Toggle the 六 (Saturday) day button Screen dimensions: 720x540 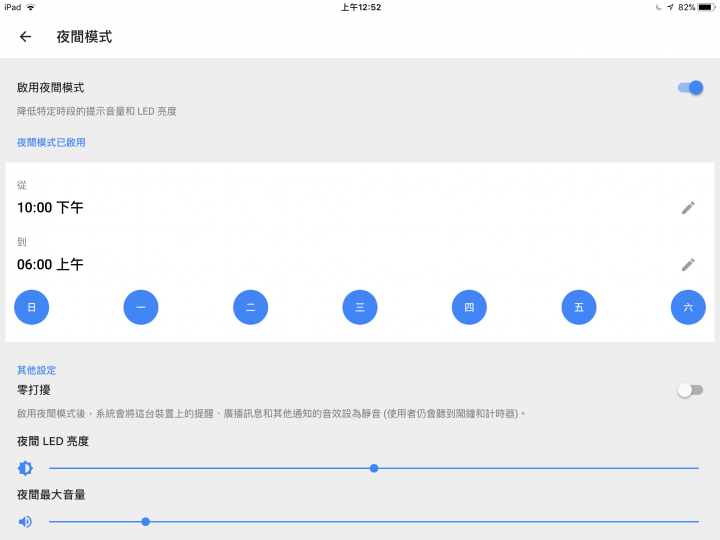[688, 307]
